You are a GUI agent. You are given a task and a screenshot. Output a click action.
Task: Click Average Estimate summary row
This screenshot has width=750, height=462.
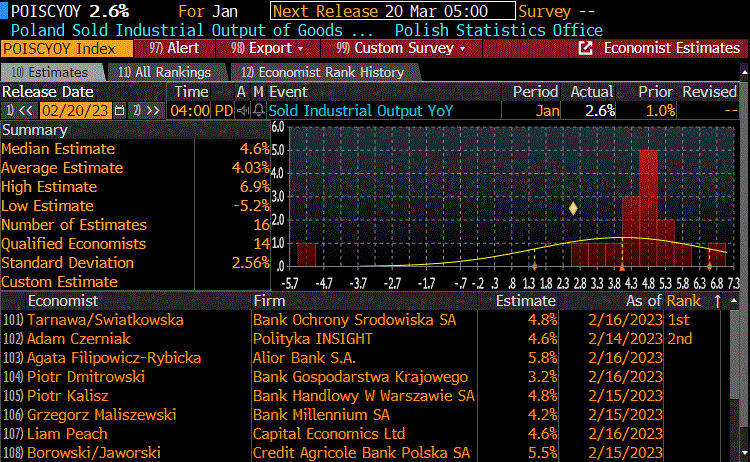pyautogui.click(x=135, y=168)
